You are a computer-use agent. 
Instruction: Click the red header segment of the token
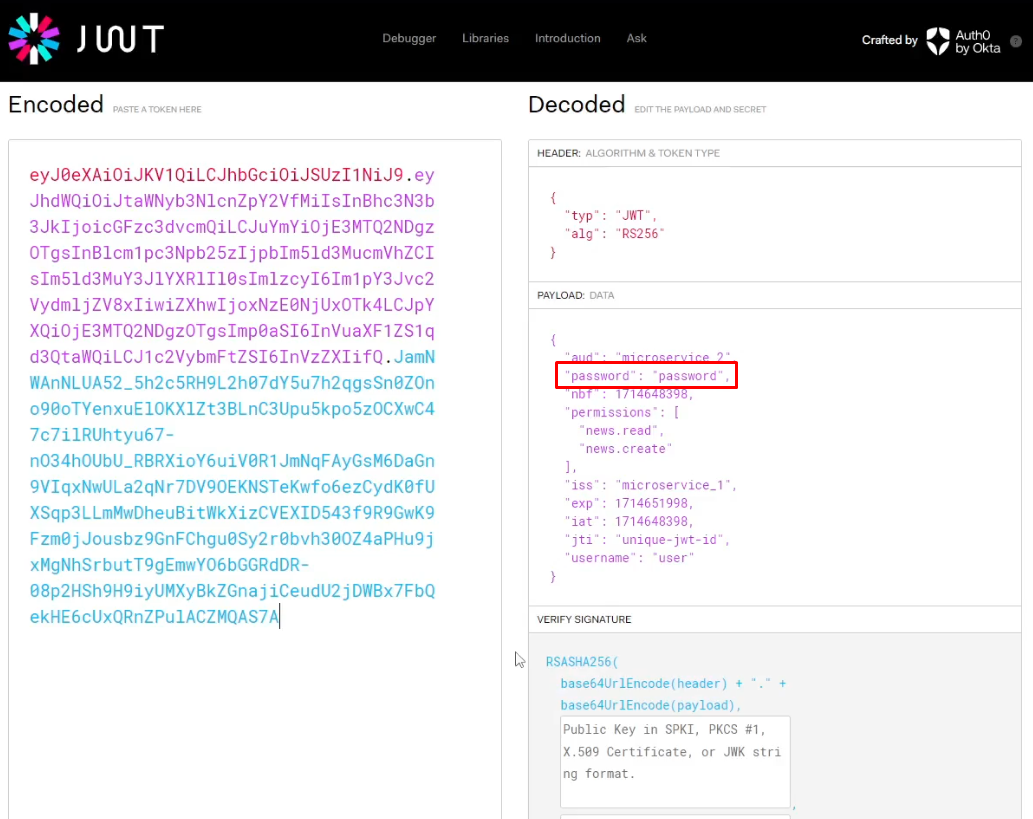[x=216, y=175]
